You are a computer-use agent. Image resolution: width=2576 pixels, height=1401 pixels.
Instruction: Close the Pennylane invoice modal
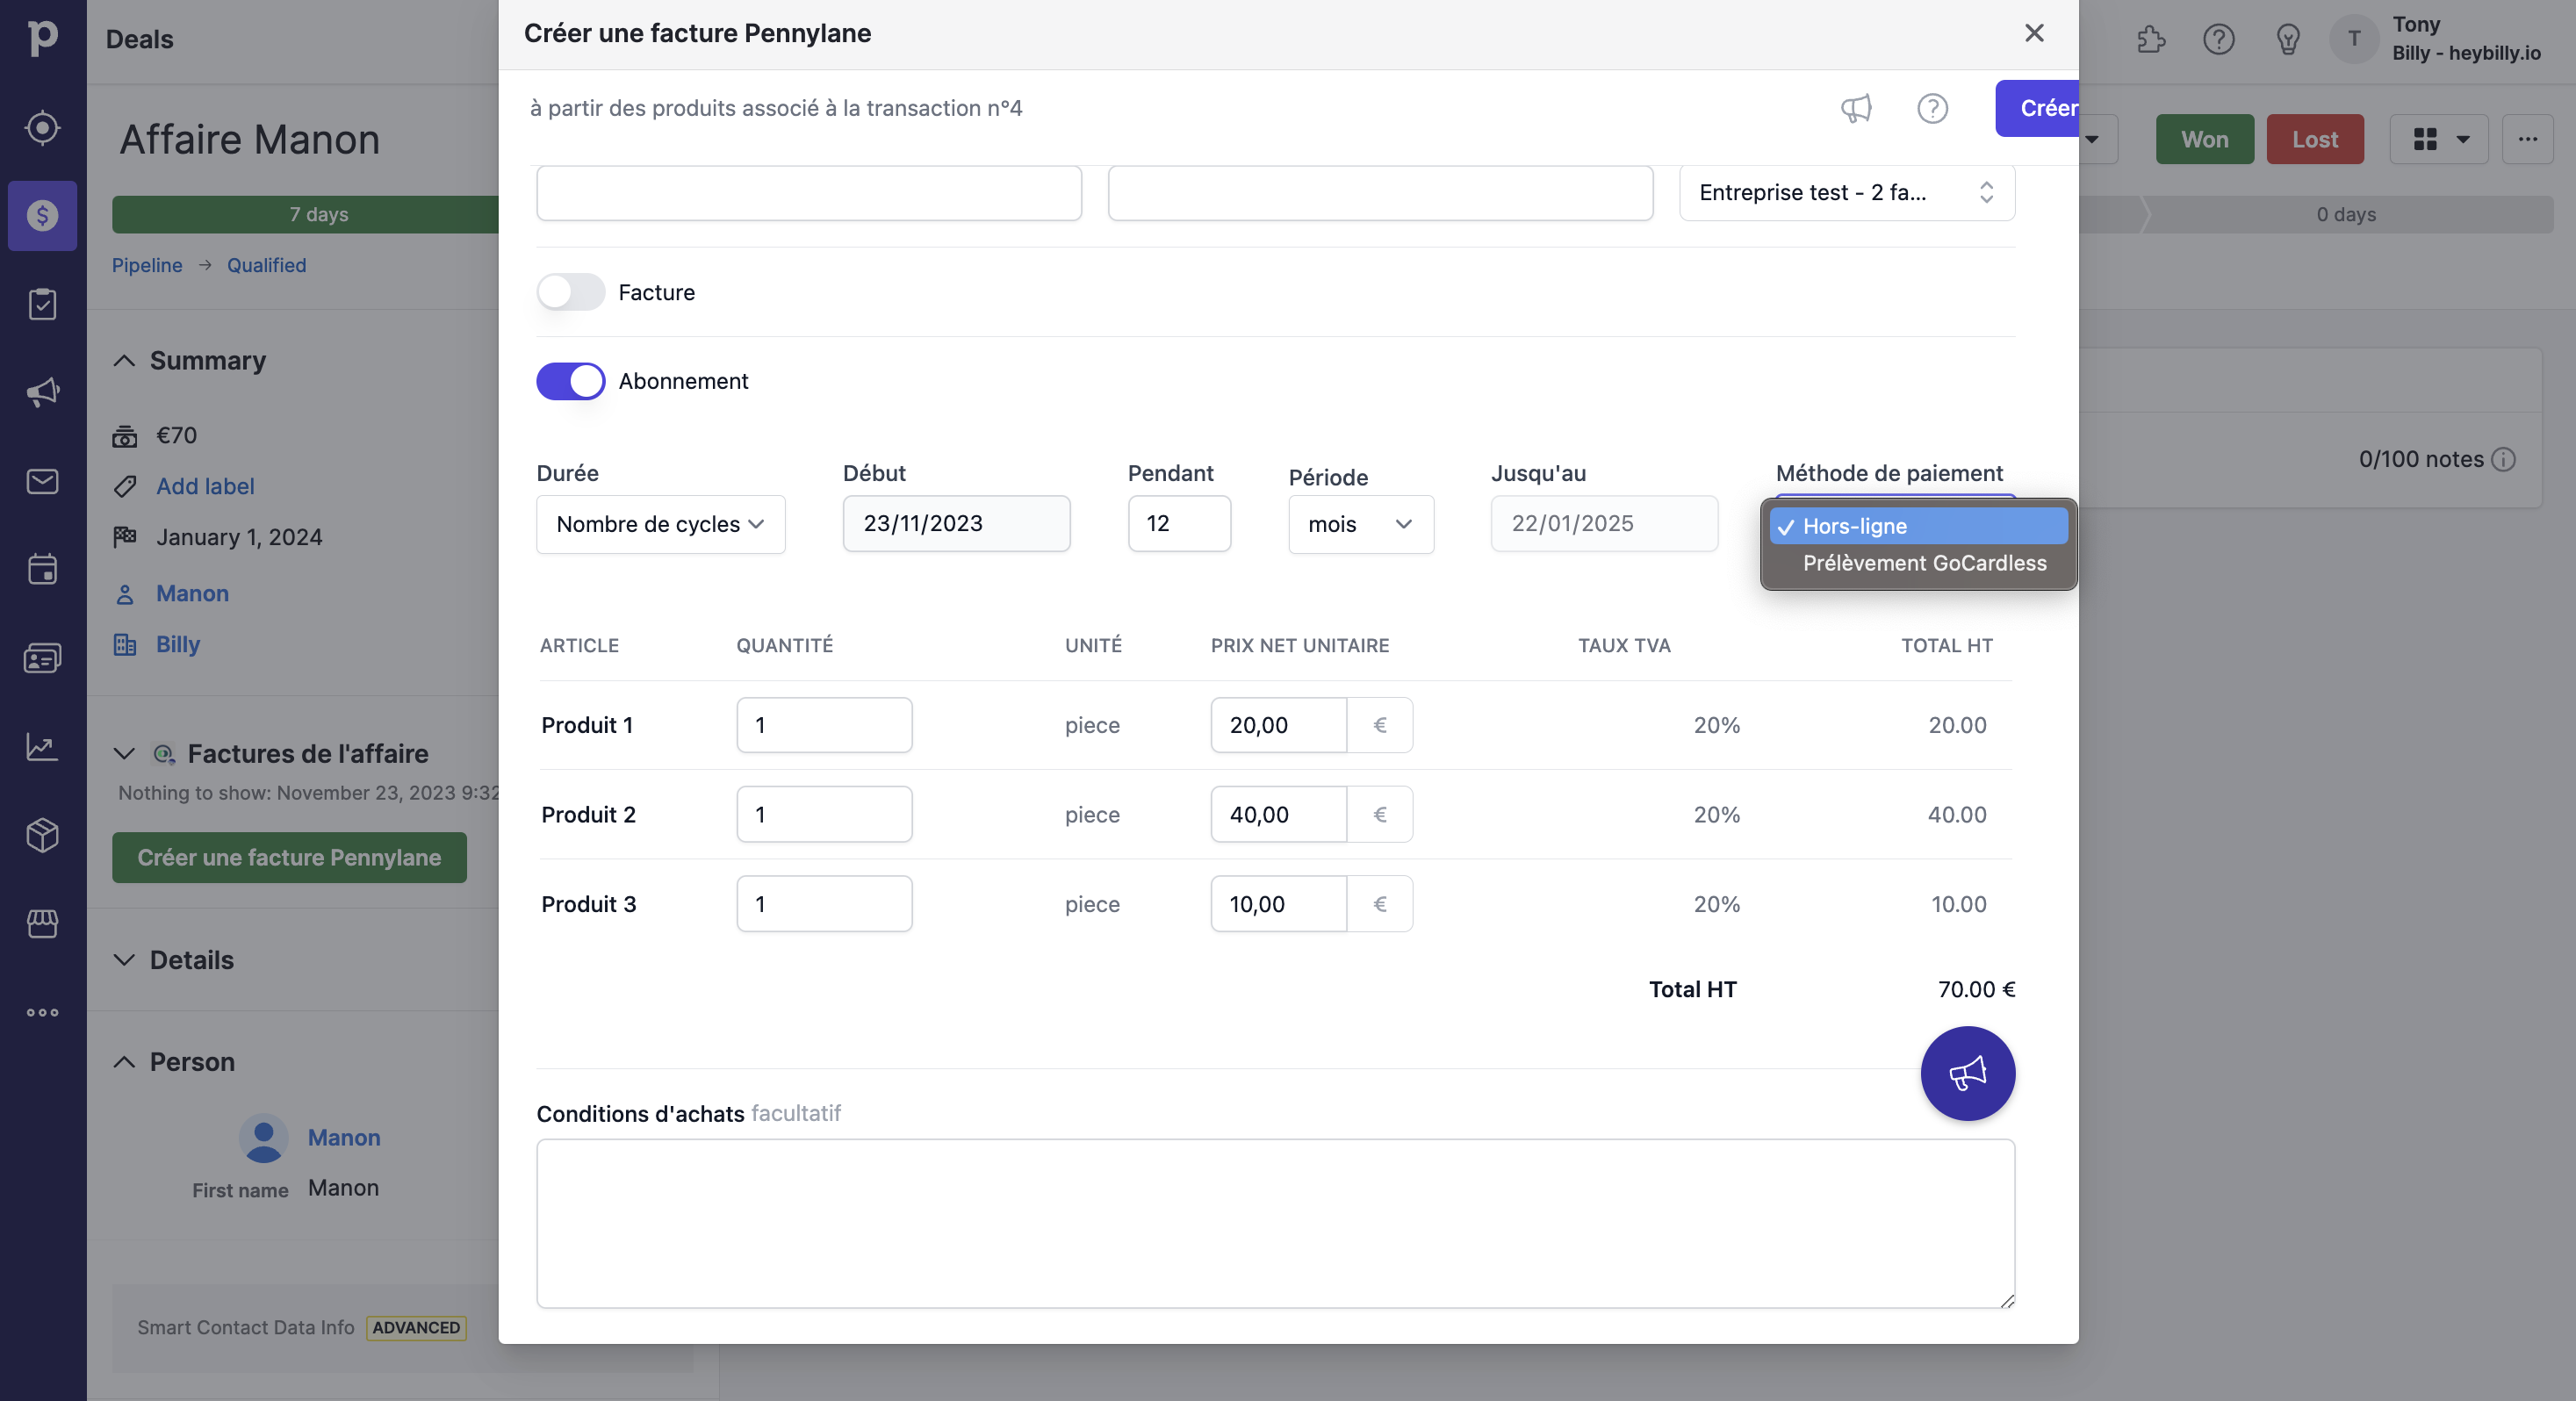(x=2033, y=33)
